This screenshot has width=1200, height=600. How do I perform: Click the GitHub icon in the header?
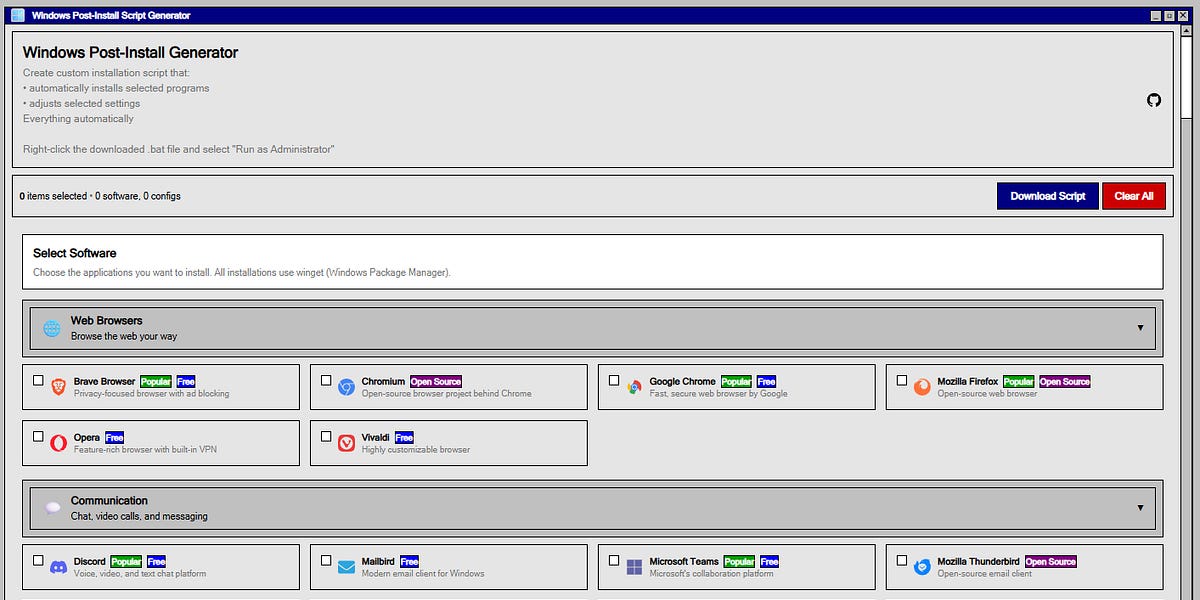[x=1154, y=100]
